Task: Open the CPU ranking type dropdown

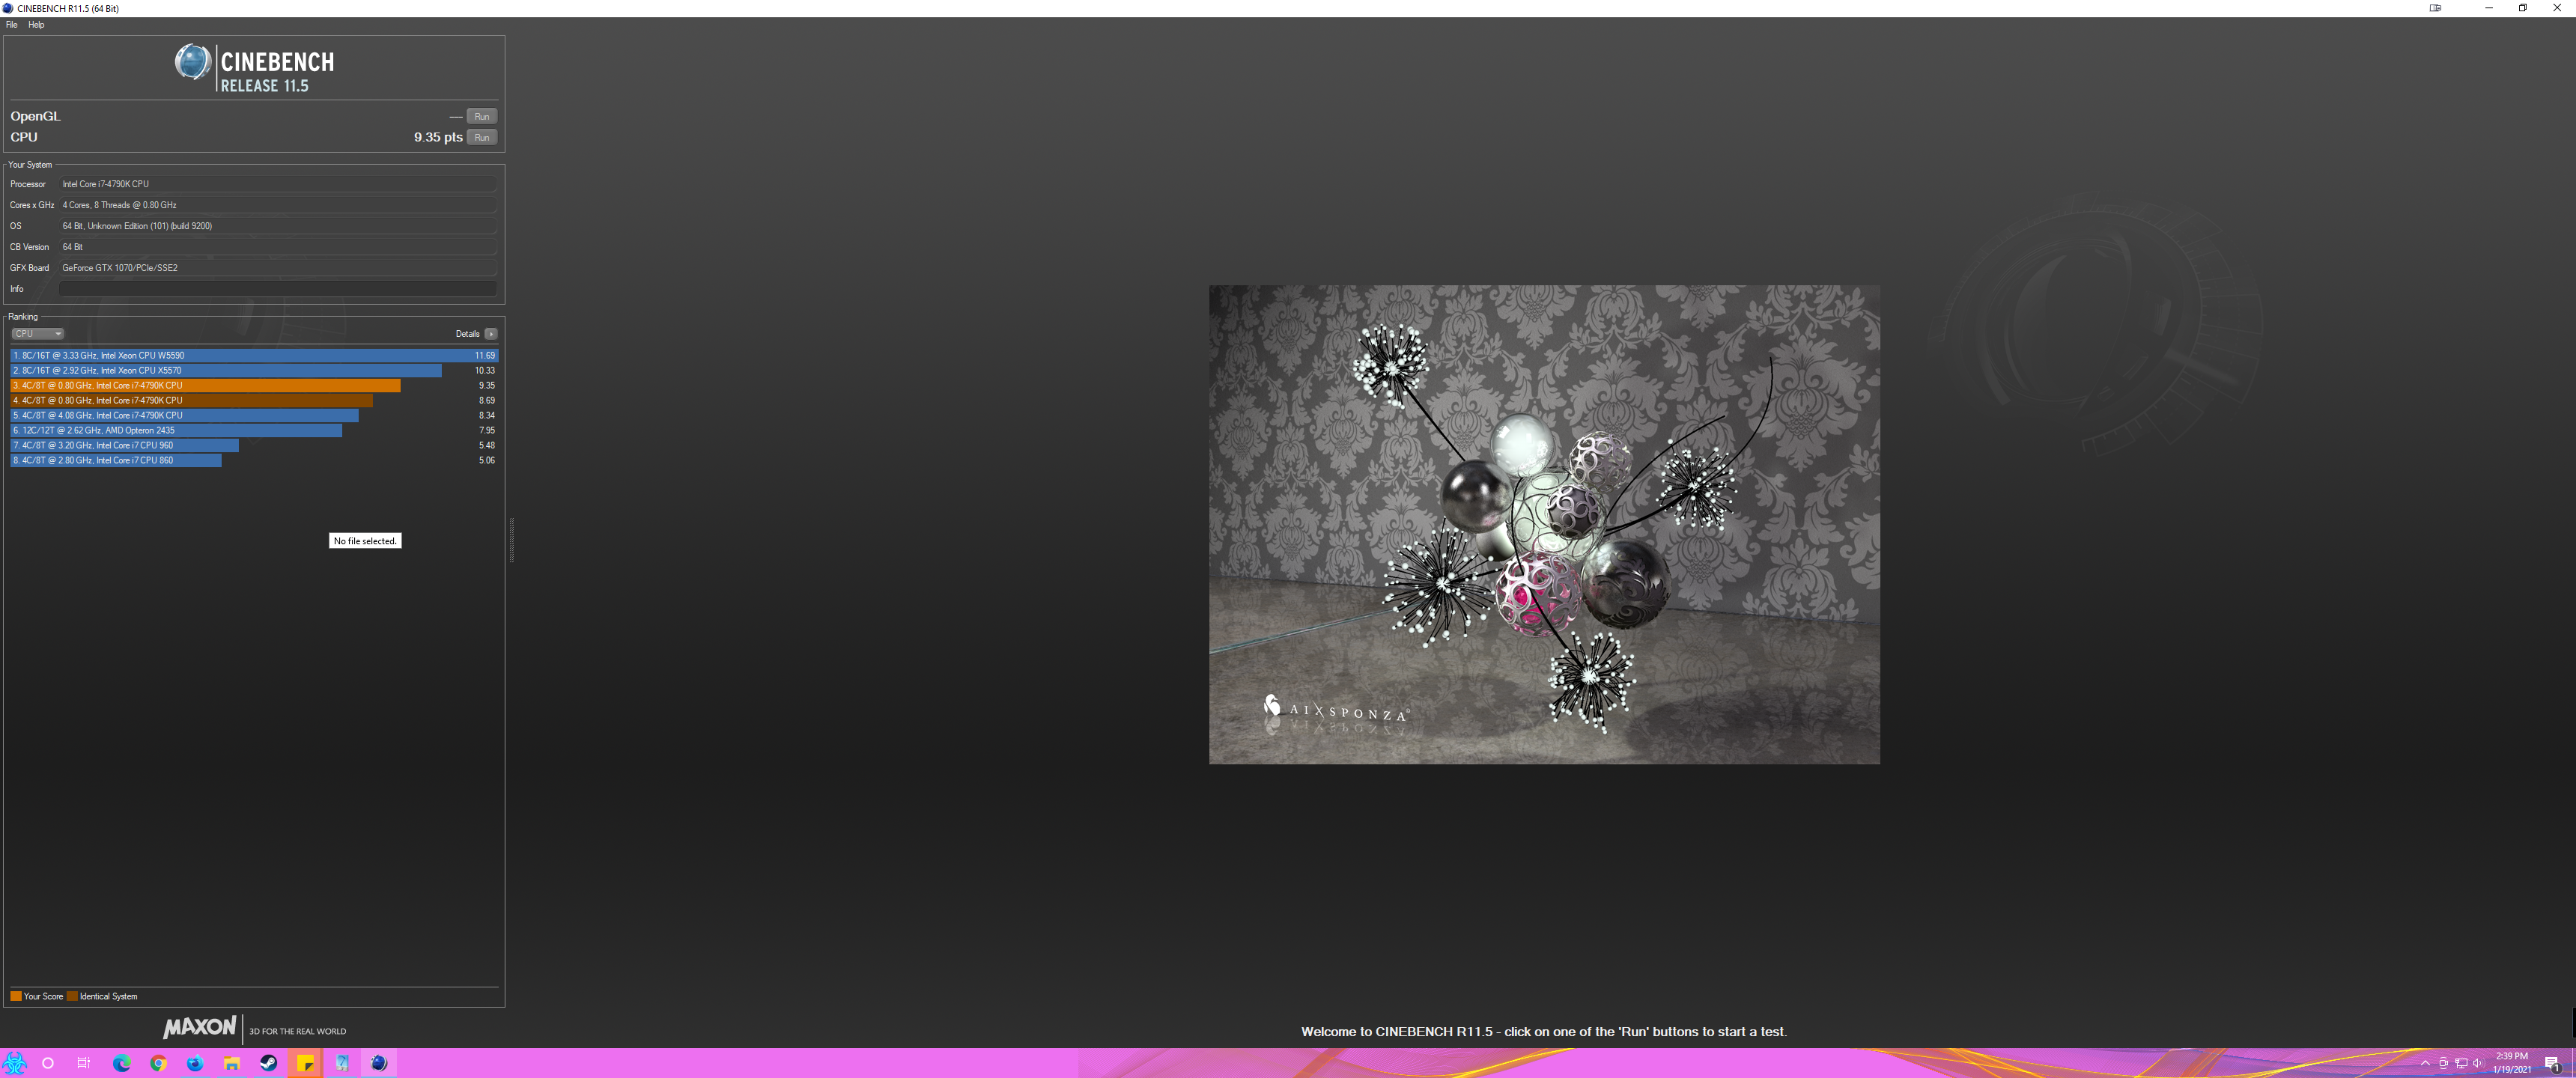Action: (x=38, y=334)
